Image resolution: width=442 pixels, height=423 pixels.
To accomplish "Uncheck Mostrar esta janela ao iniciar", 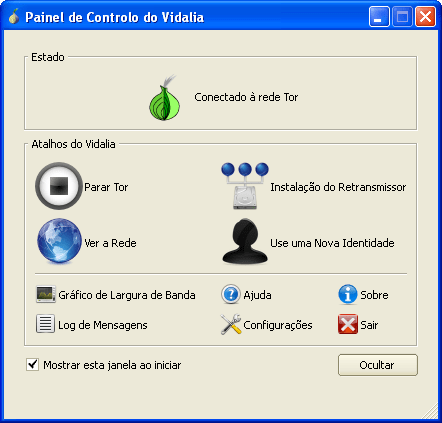I will pyautogui.click(x=32, y=365).
